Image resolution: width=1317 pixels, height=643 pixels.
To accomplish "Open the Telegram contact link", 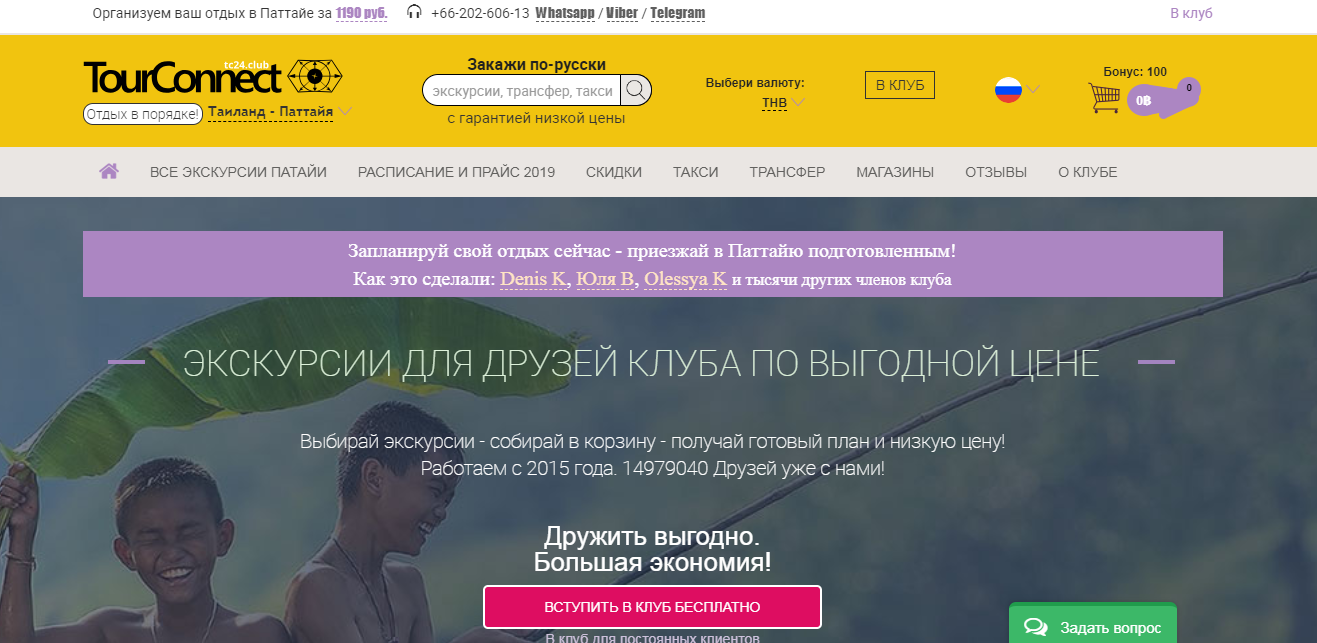I will [678, 13].
